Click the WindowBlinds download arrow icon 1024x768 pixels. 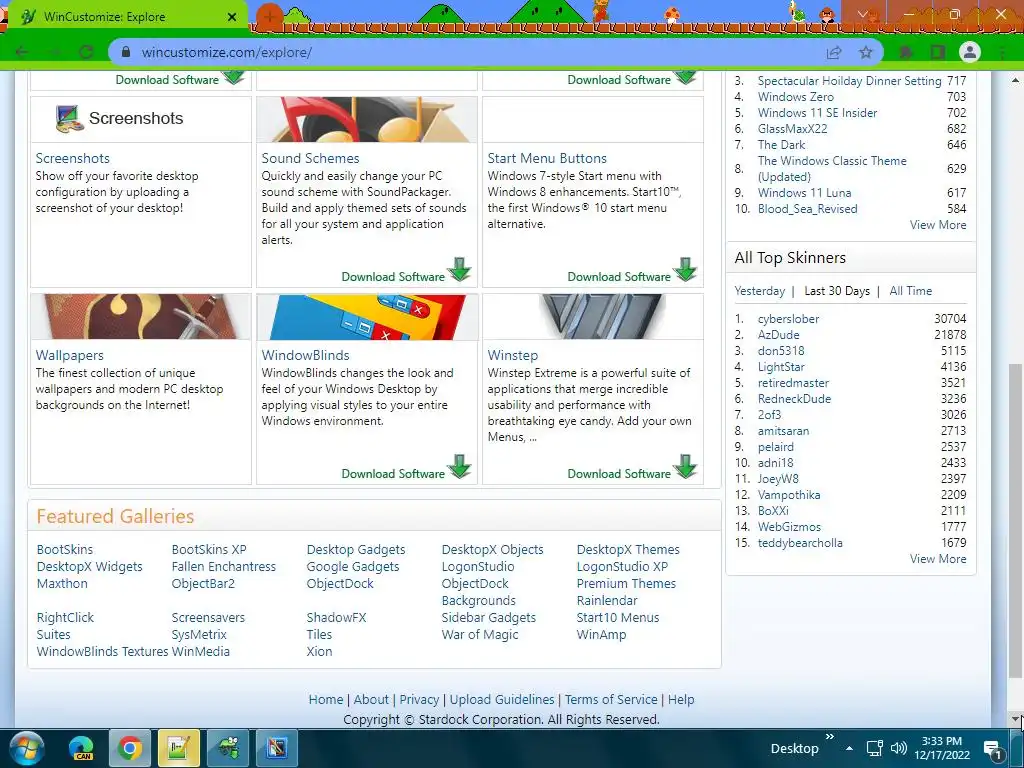460,466
